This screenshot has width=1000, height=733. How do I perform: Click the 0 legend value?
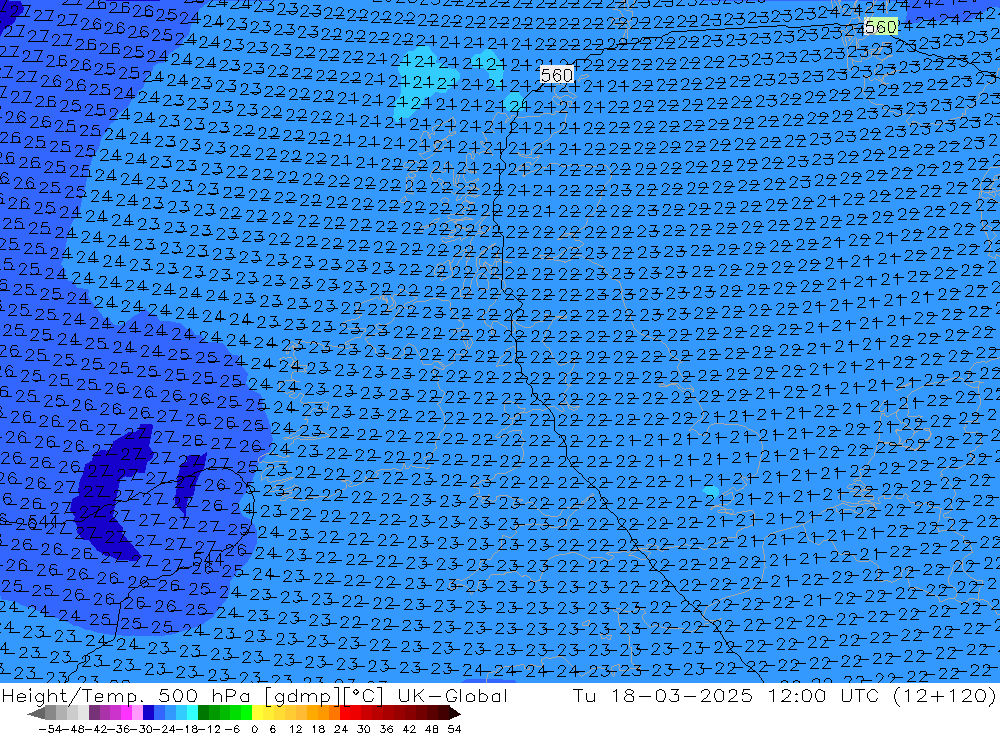click(254, 729)
